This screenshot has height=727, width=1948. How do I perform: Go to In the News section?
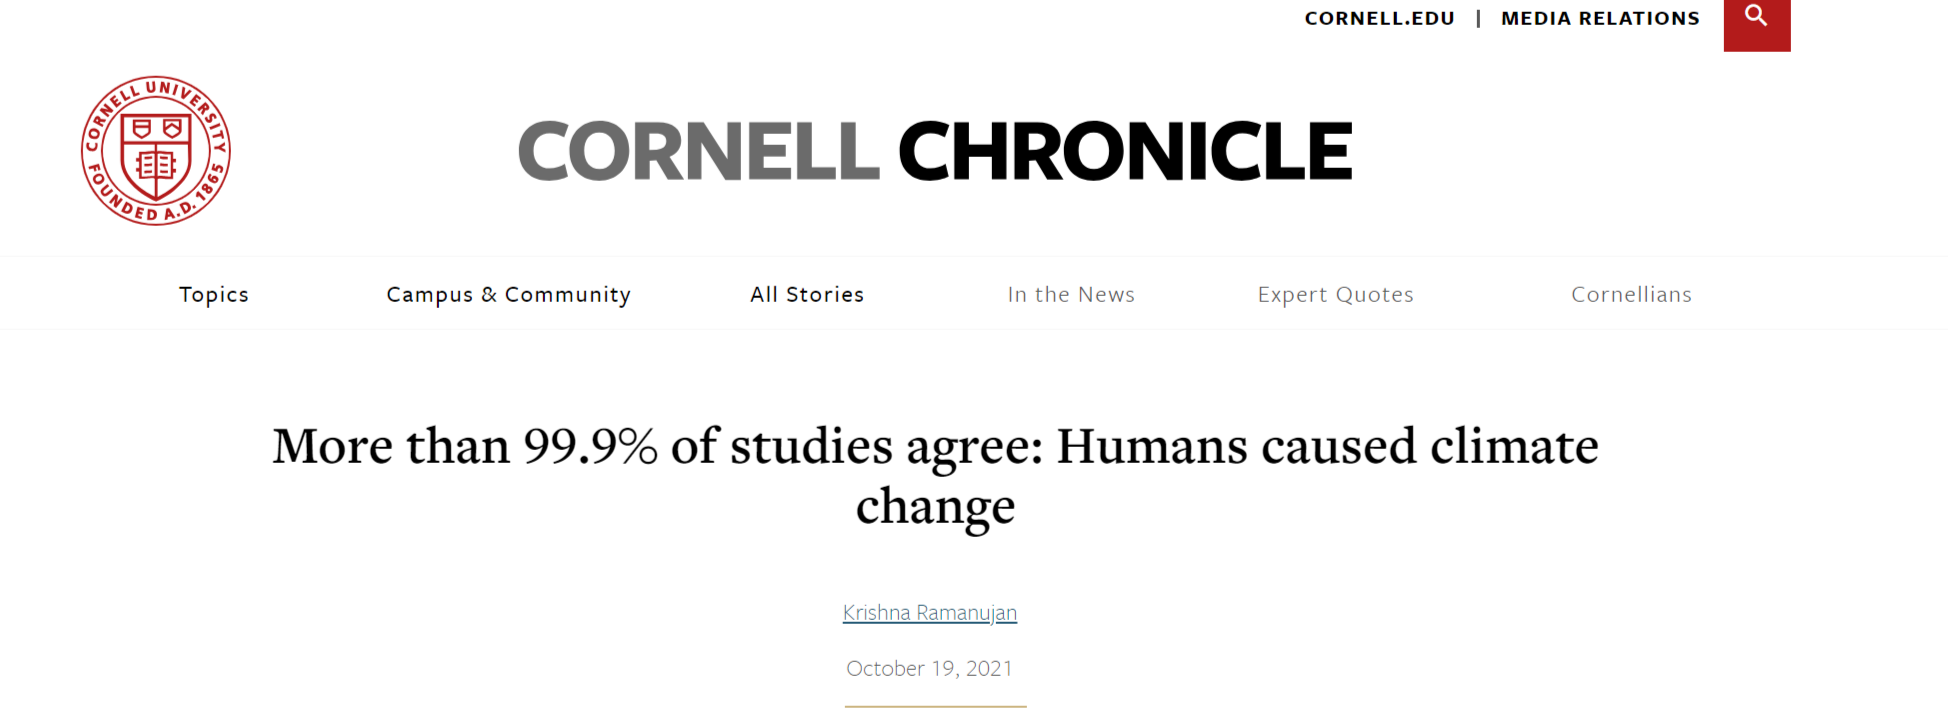coord(1071,294)
